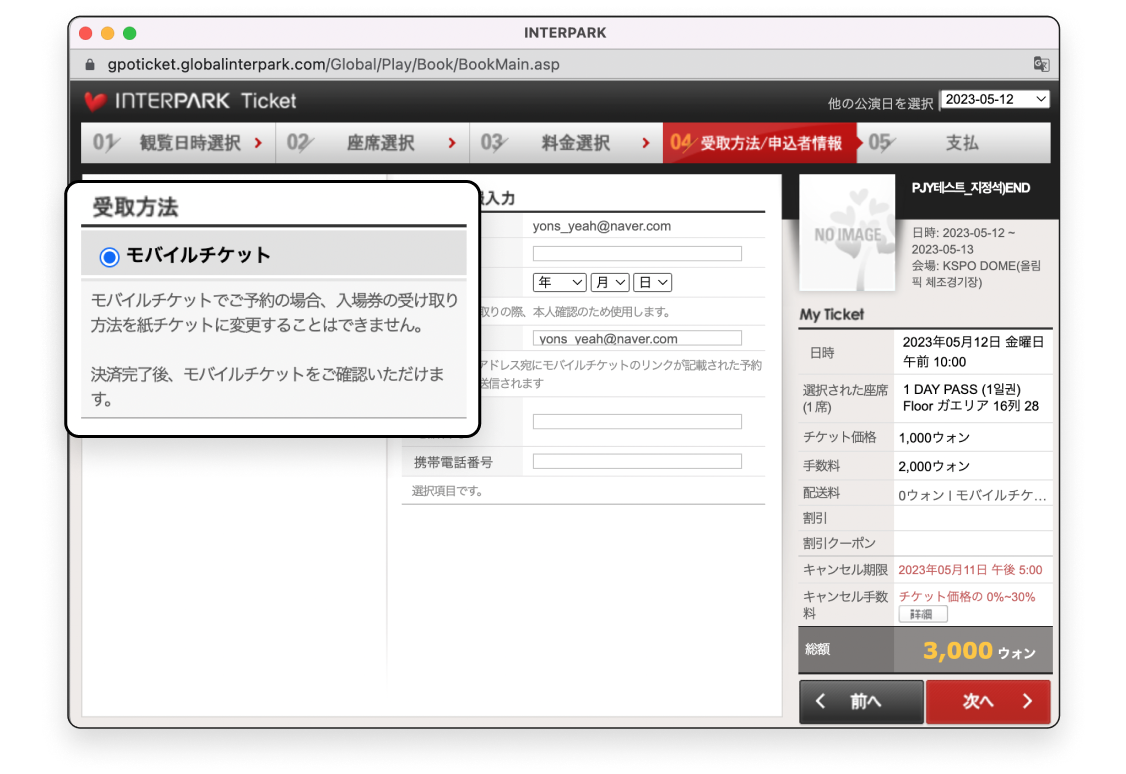Image resolution: width=1126 pixels, height=774 pixels.
Task: Click the 携帯電話番号 input field
Action: pyautogui.click(x=637, y=460)
